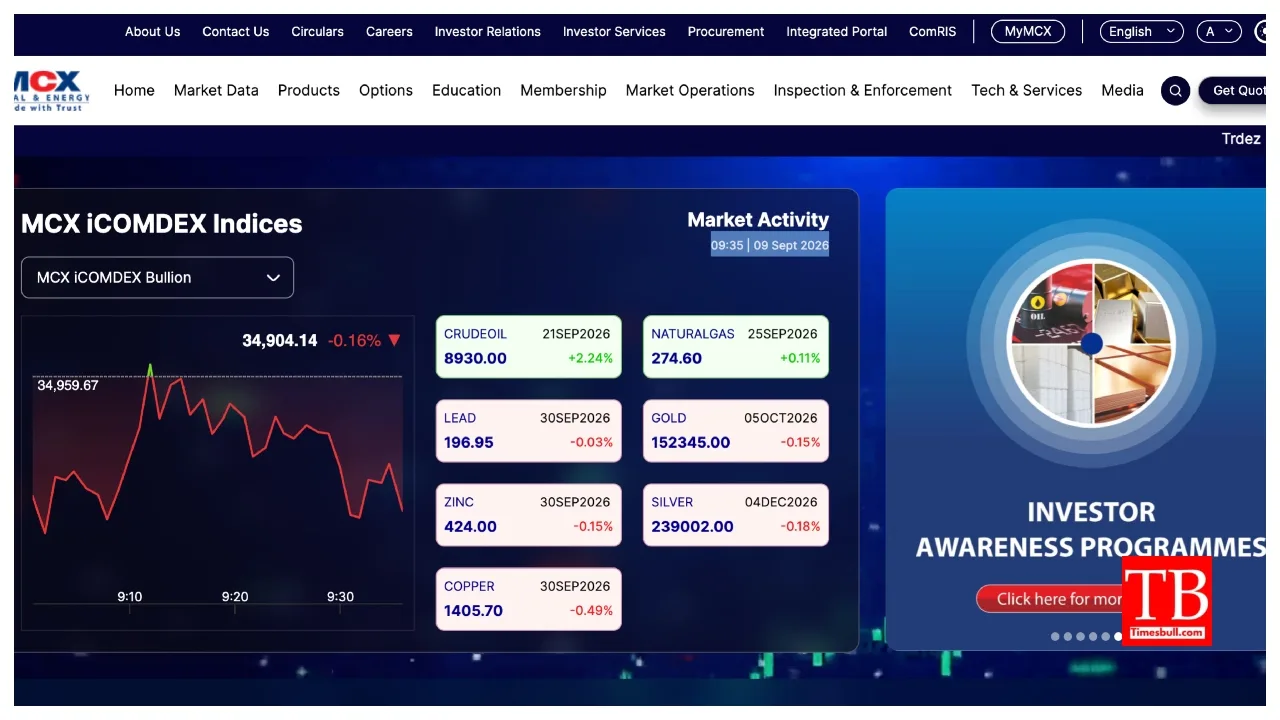Viewport: 1280px width, 720px height.
Task: Select the SILVER 04DEC2026 card
Action: (736, 515)
